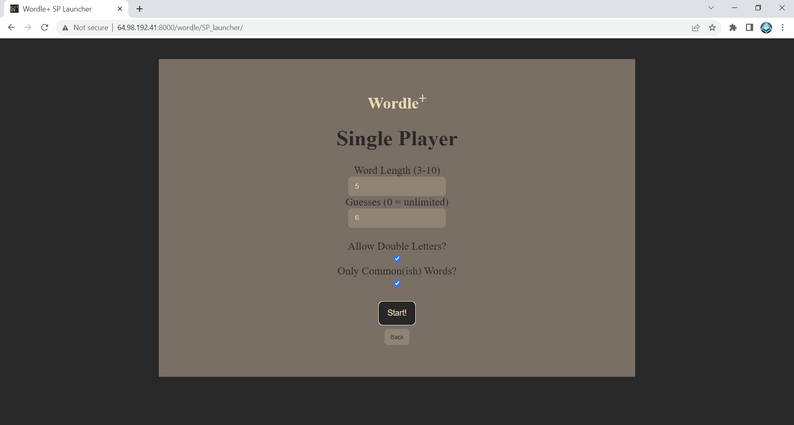The image size is (794, 425).
Task: Click the Word Length (3-10) label
Action: point(396,170)
